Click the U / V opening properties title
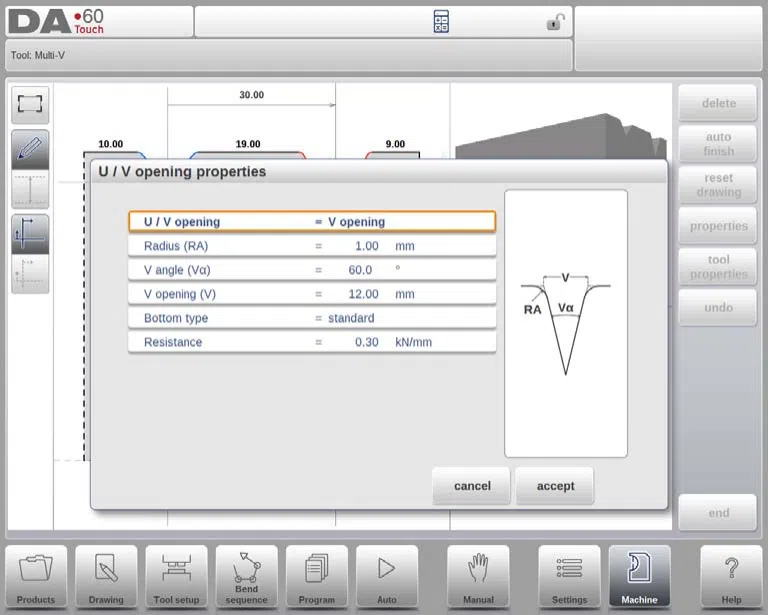The width and height of the screenshot is (768, 615). click(x=182, y=172)
